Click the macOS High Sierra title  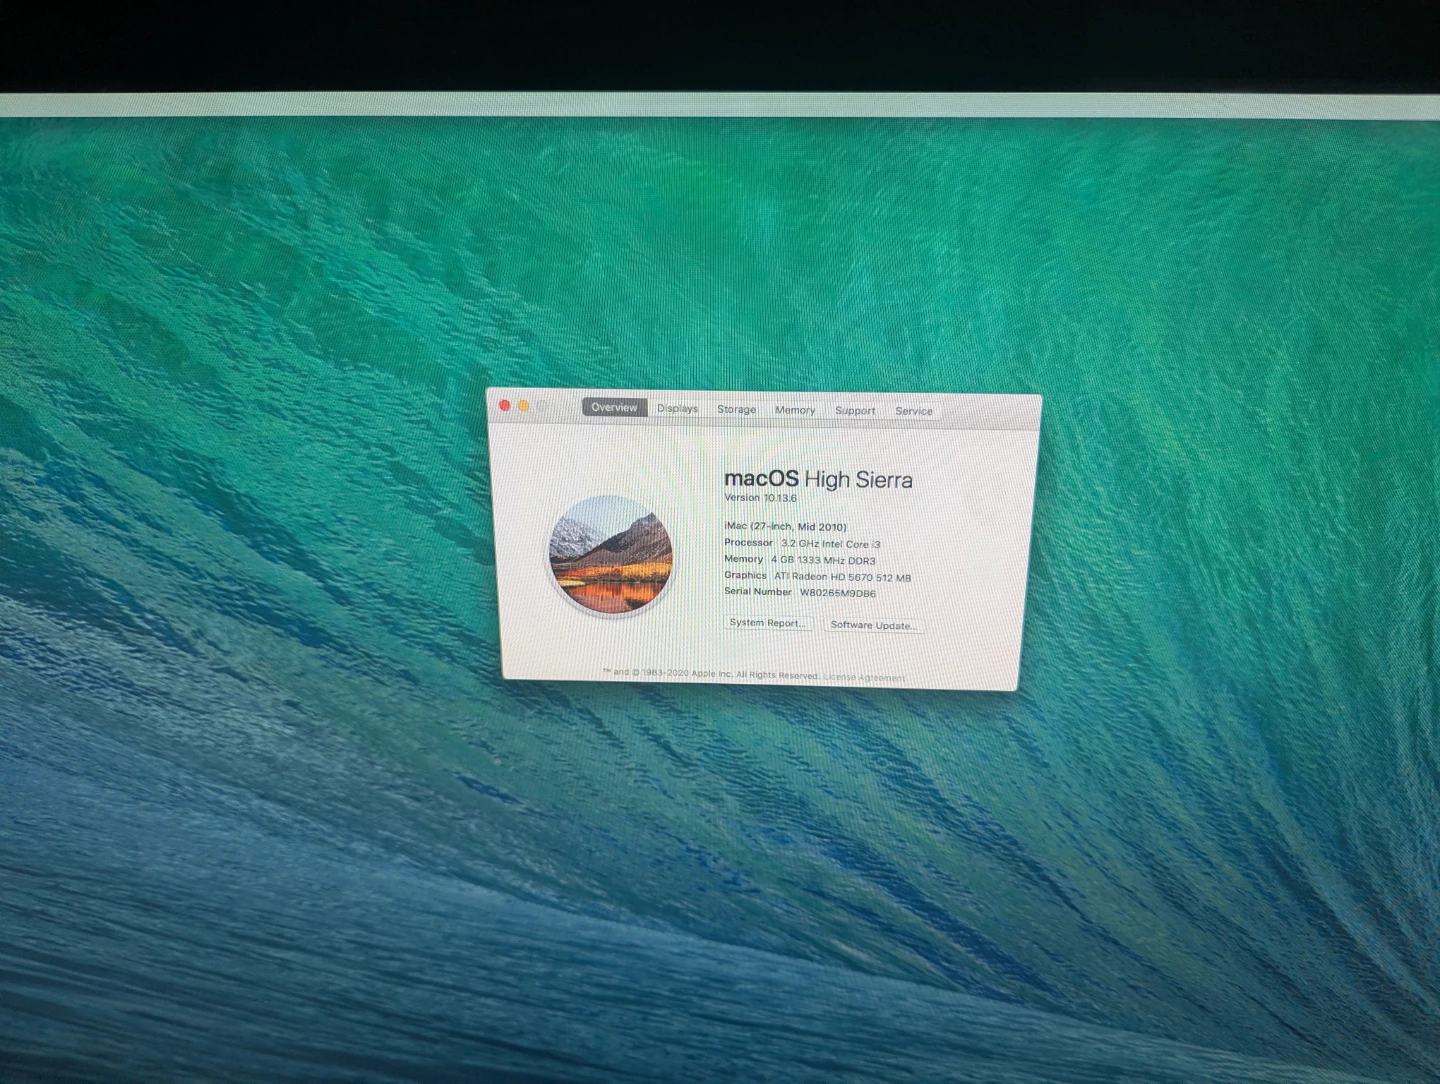818,479
